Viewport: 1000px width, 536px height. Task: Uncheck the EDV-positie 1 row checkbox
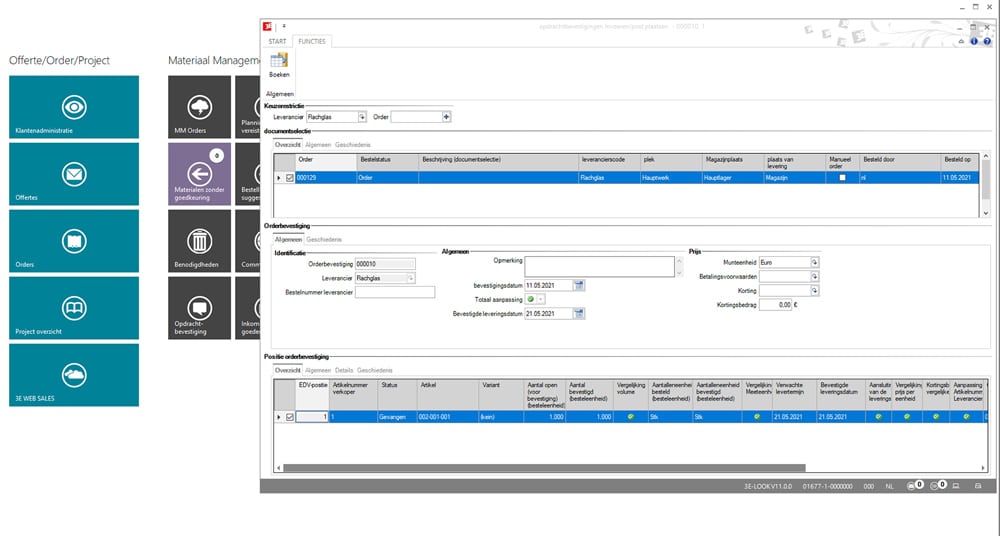pos(290,417)
